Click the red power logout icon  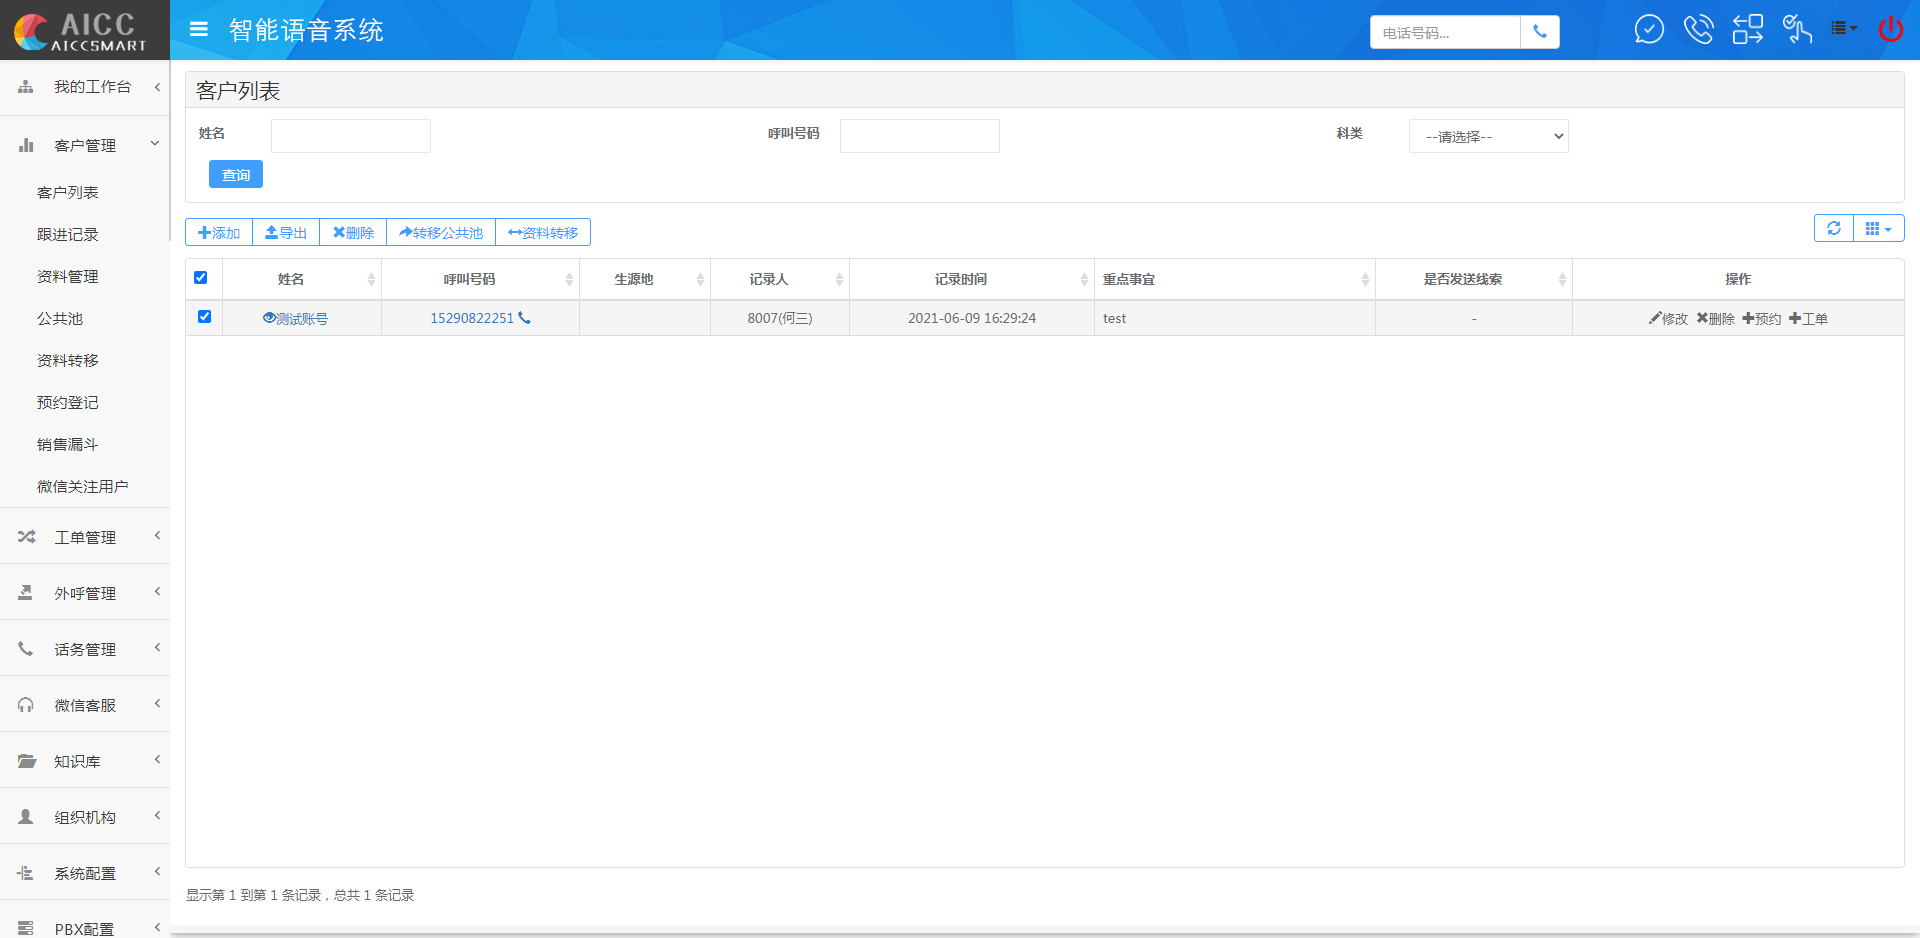tap(1890, 30)
